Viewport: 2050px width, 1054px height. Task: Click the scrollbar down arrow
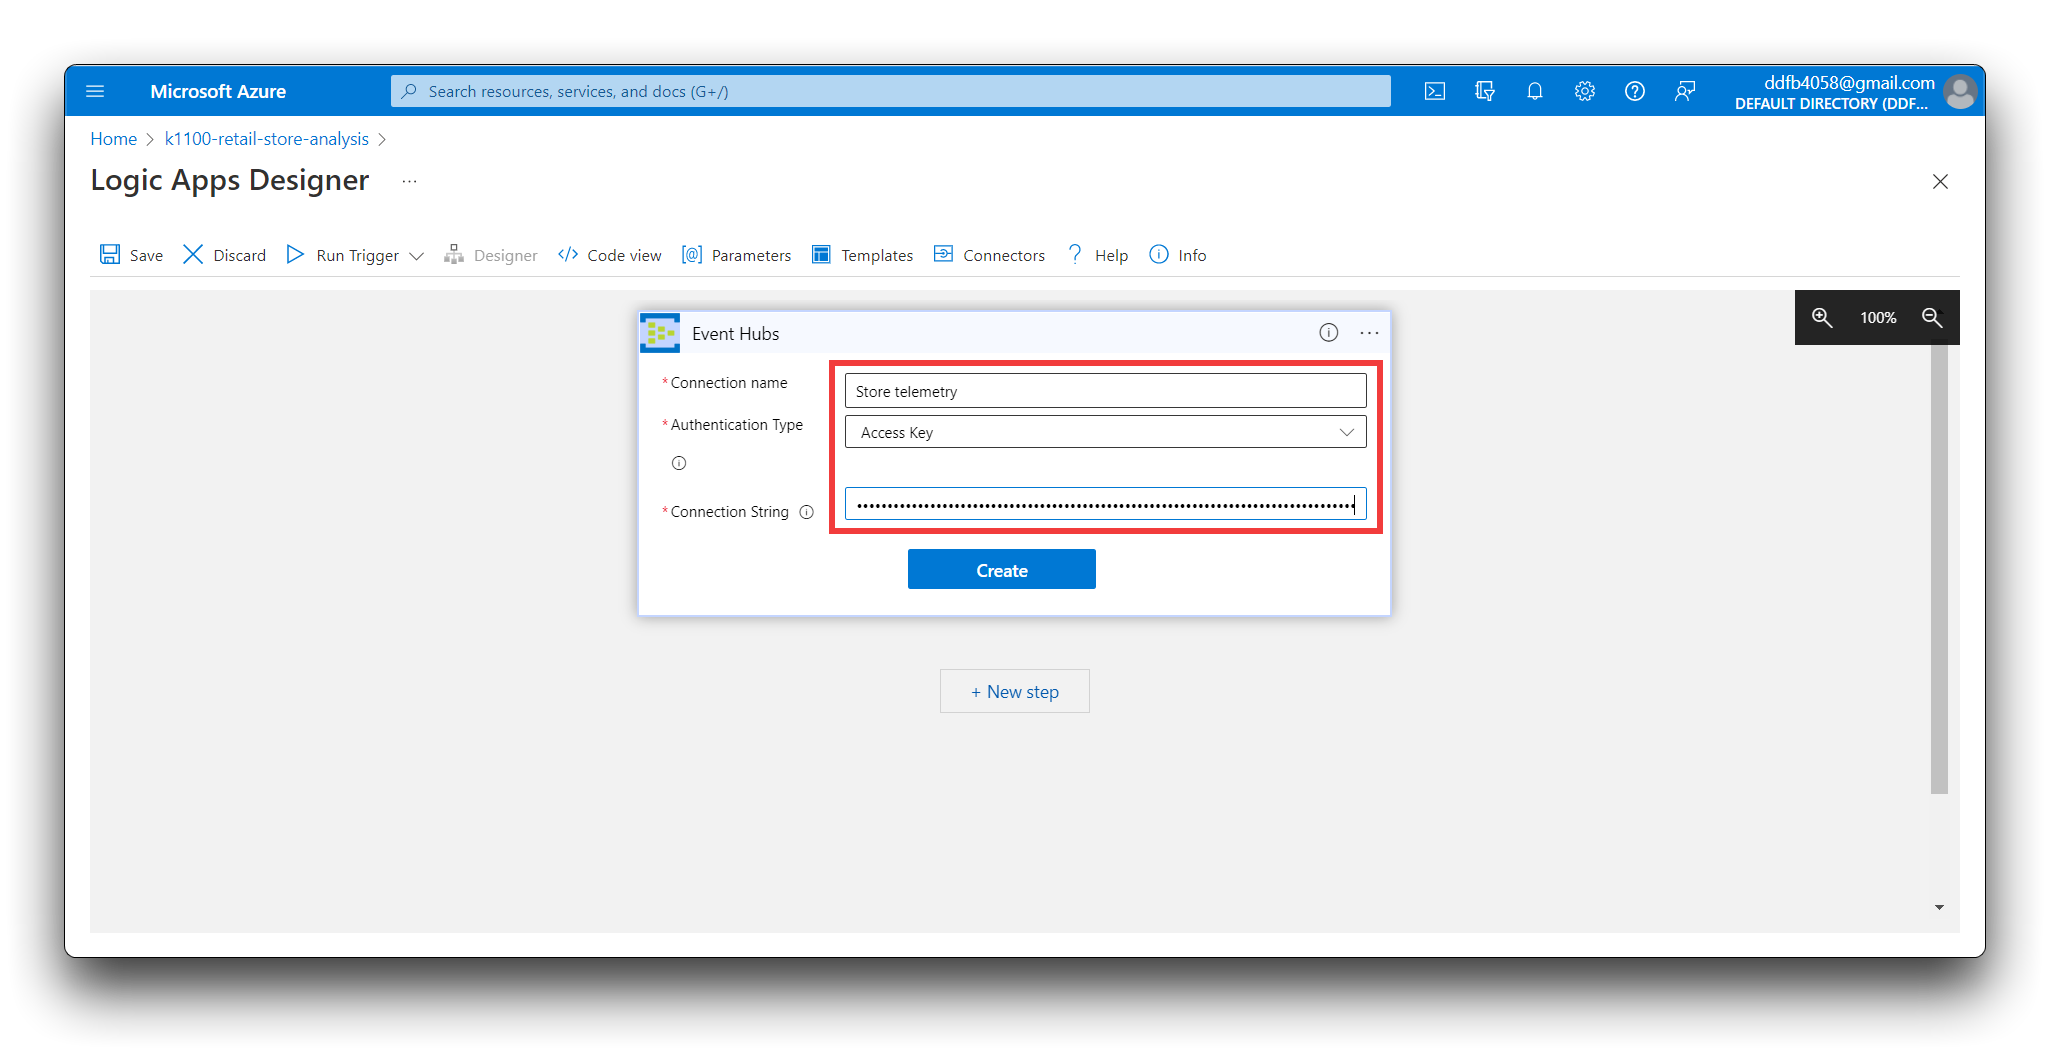click(x=1939, y=907)
